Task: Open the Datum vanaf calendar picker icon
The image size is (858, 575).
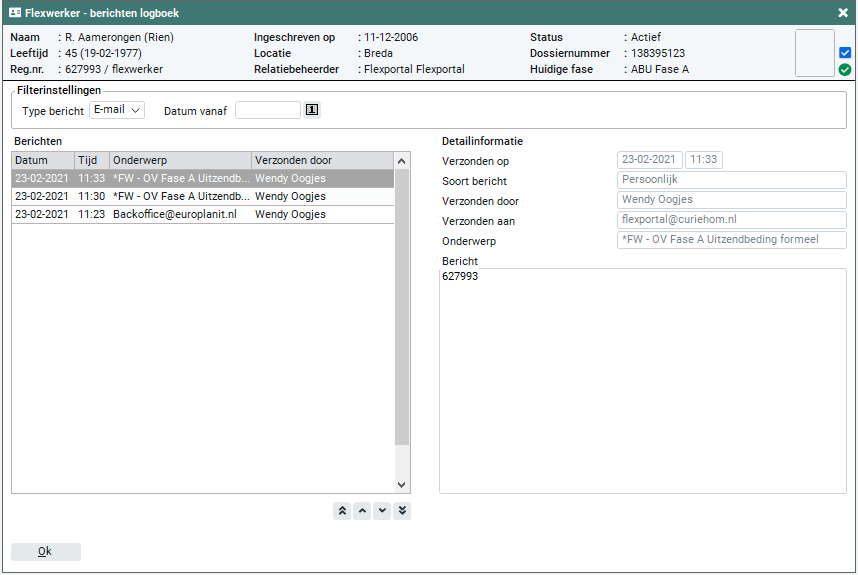Action: coord(312,110)
